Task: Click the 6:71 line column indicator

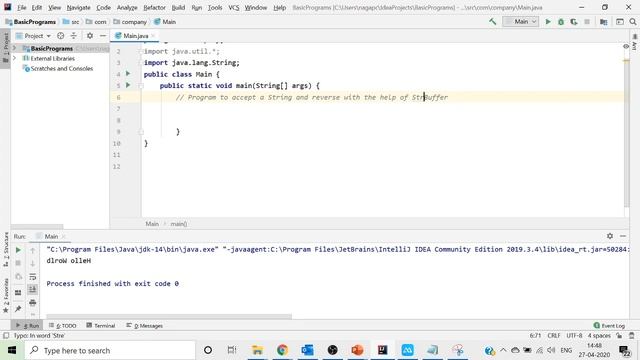Action: (535, 336)
